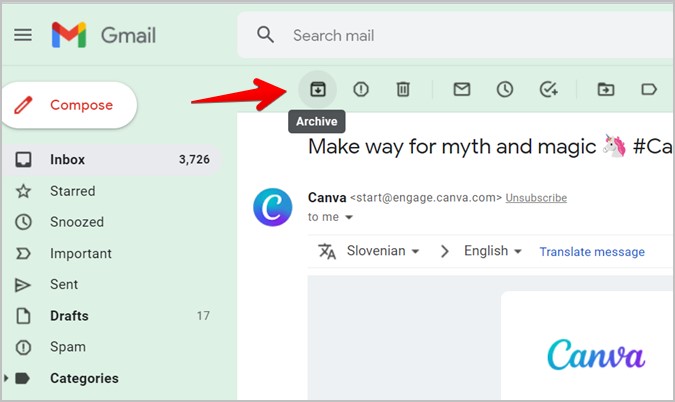Click the translate icon beside Slovenian

point(327,251)
